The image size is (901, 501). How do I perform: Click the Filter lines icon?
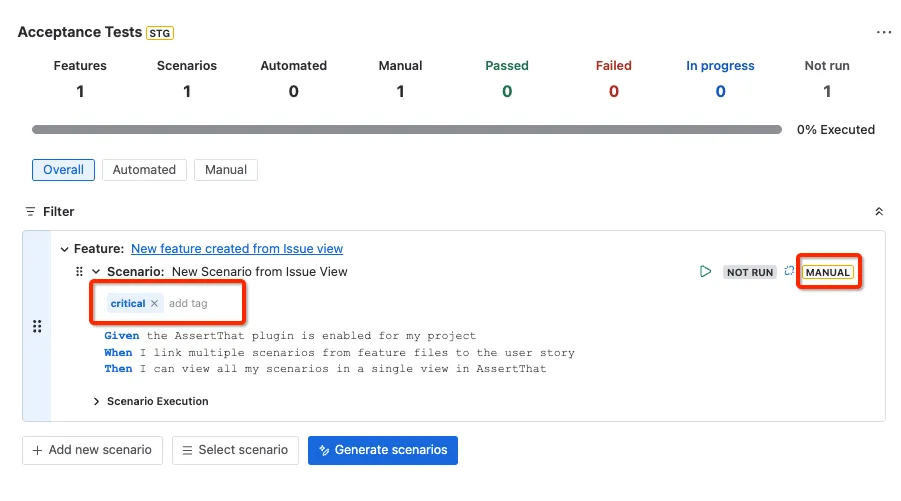(x=30, y=211)
